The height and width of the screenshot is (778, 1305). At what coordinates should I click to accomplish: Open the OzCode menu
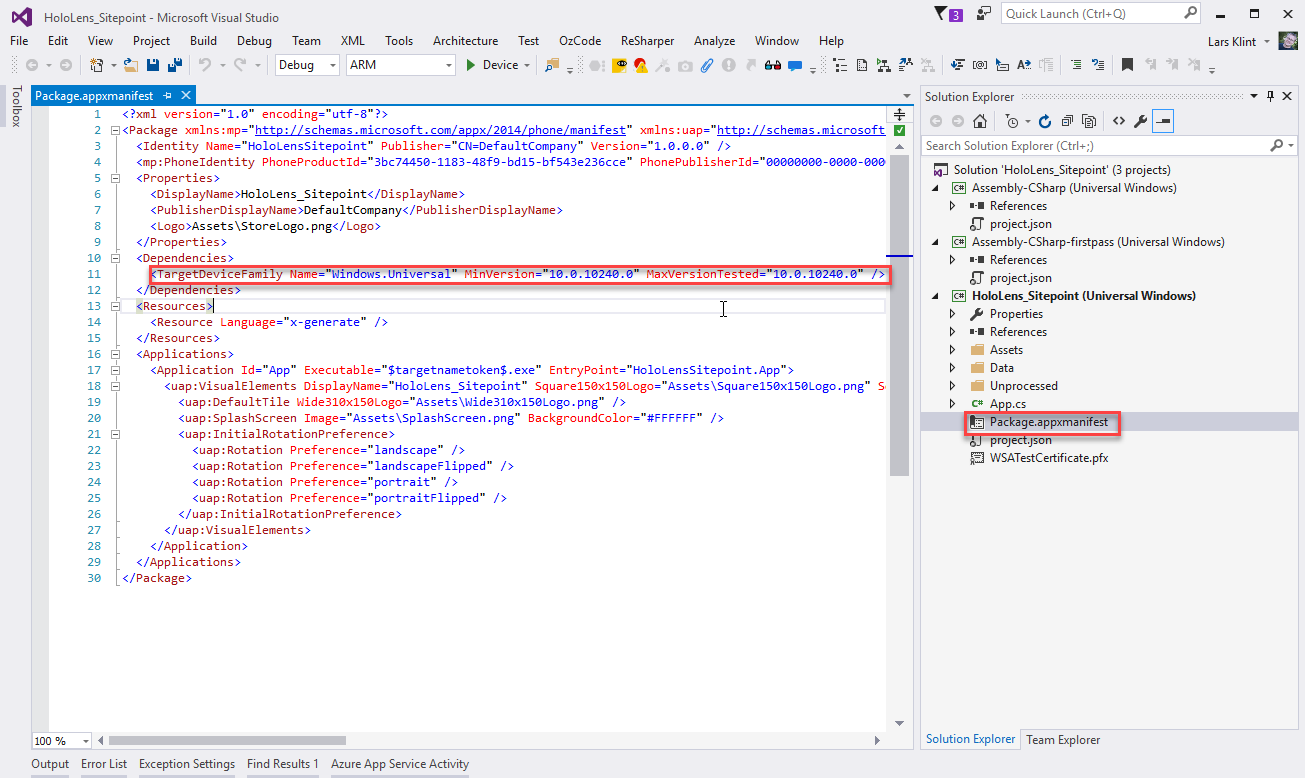580,41
